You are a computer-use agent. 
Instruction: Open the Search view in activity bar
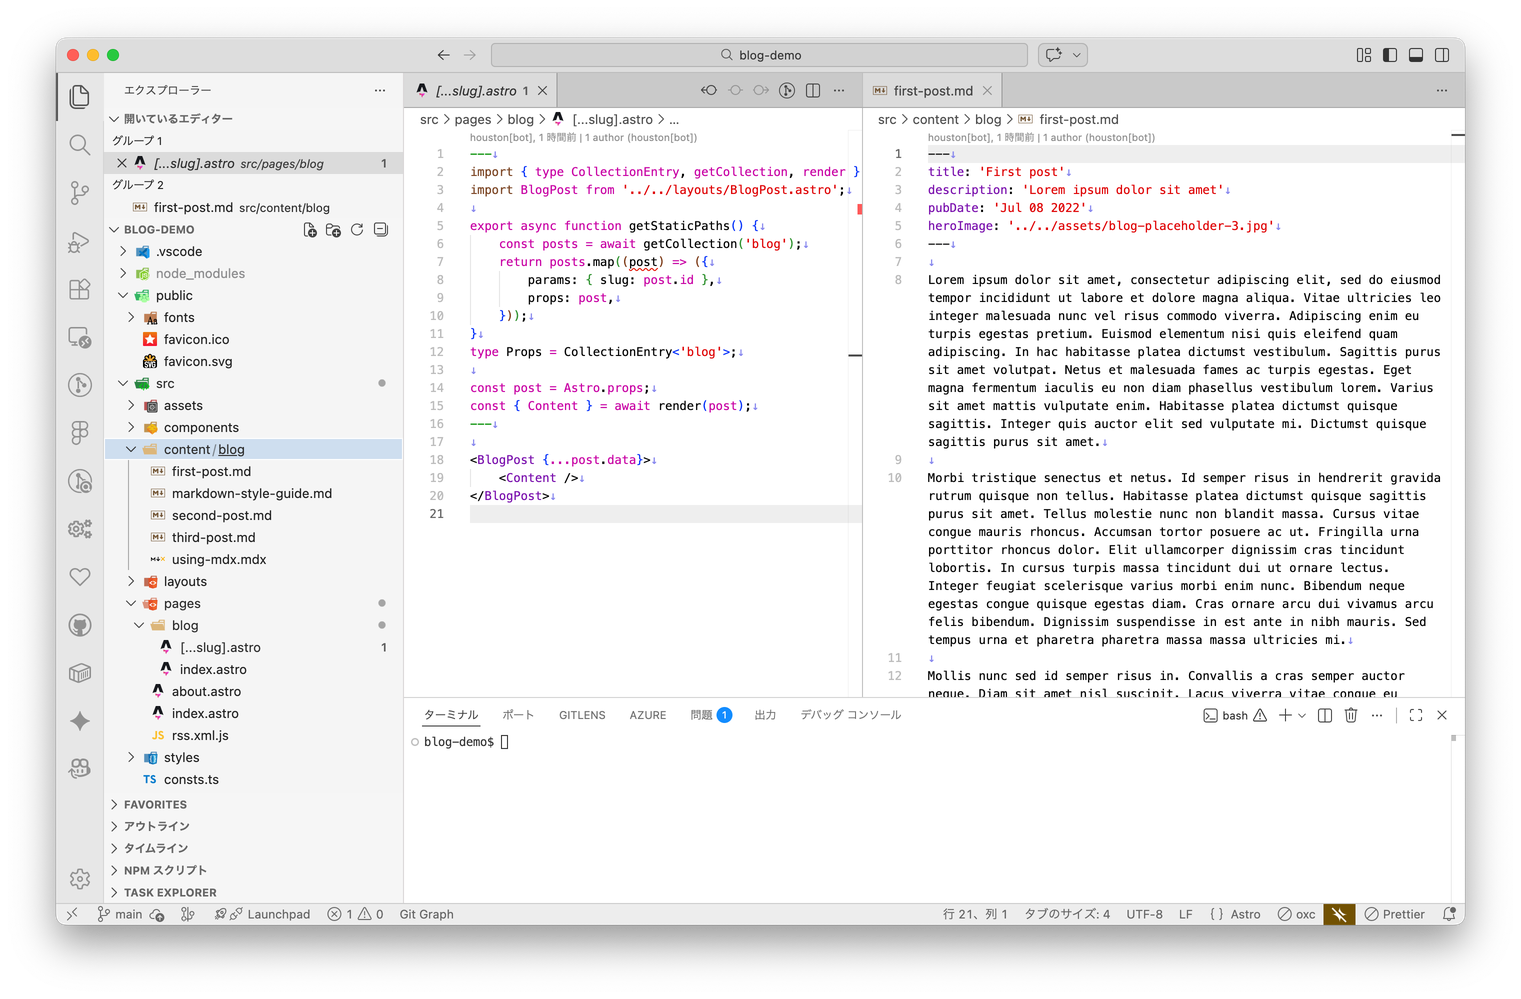[x=80, y=145]
